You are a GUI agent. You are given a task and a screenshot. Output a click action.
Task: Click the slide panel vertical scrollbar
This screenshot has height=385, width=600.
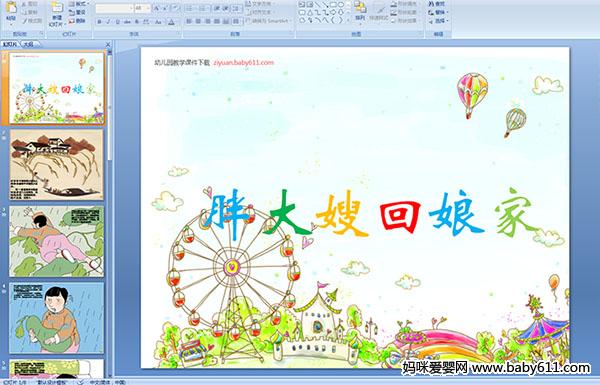(x=110, y=210)
